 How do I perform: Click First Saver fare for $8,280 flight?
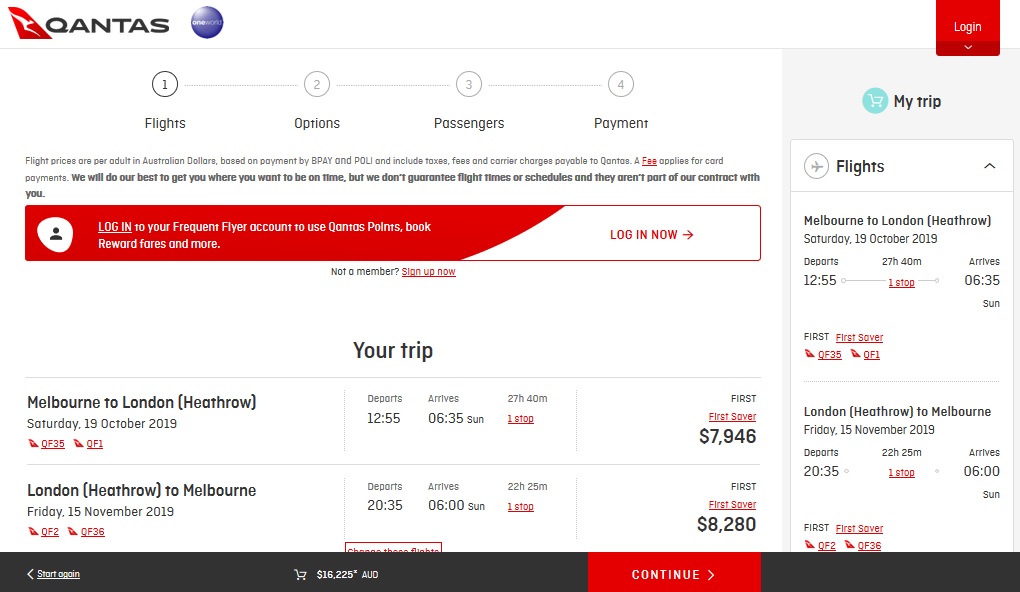(732, 505)
